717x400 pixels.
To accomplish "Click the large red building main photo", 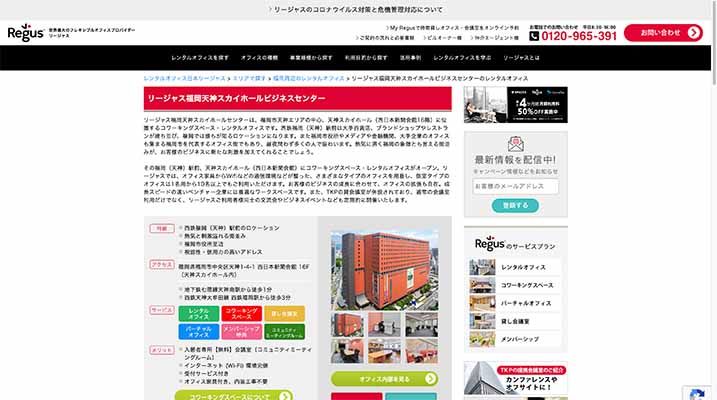I will [x=385, y=271].
